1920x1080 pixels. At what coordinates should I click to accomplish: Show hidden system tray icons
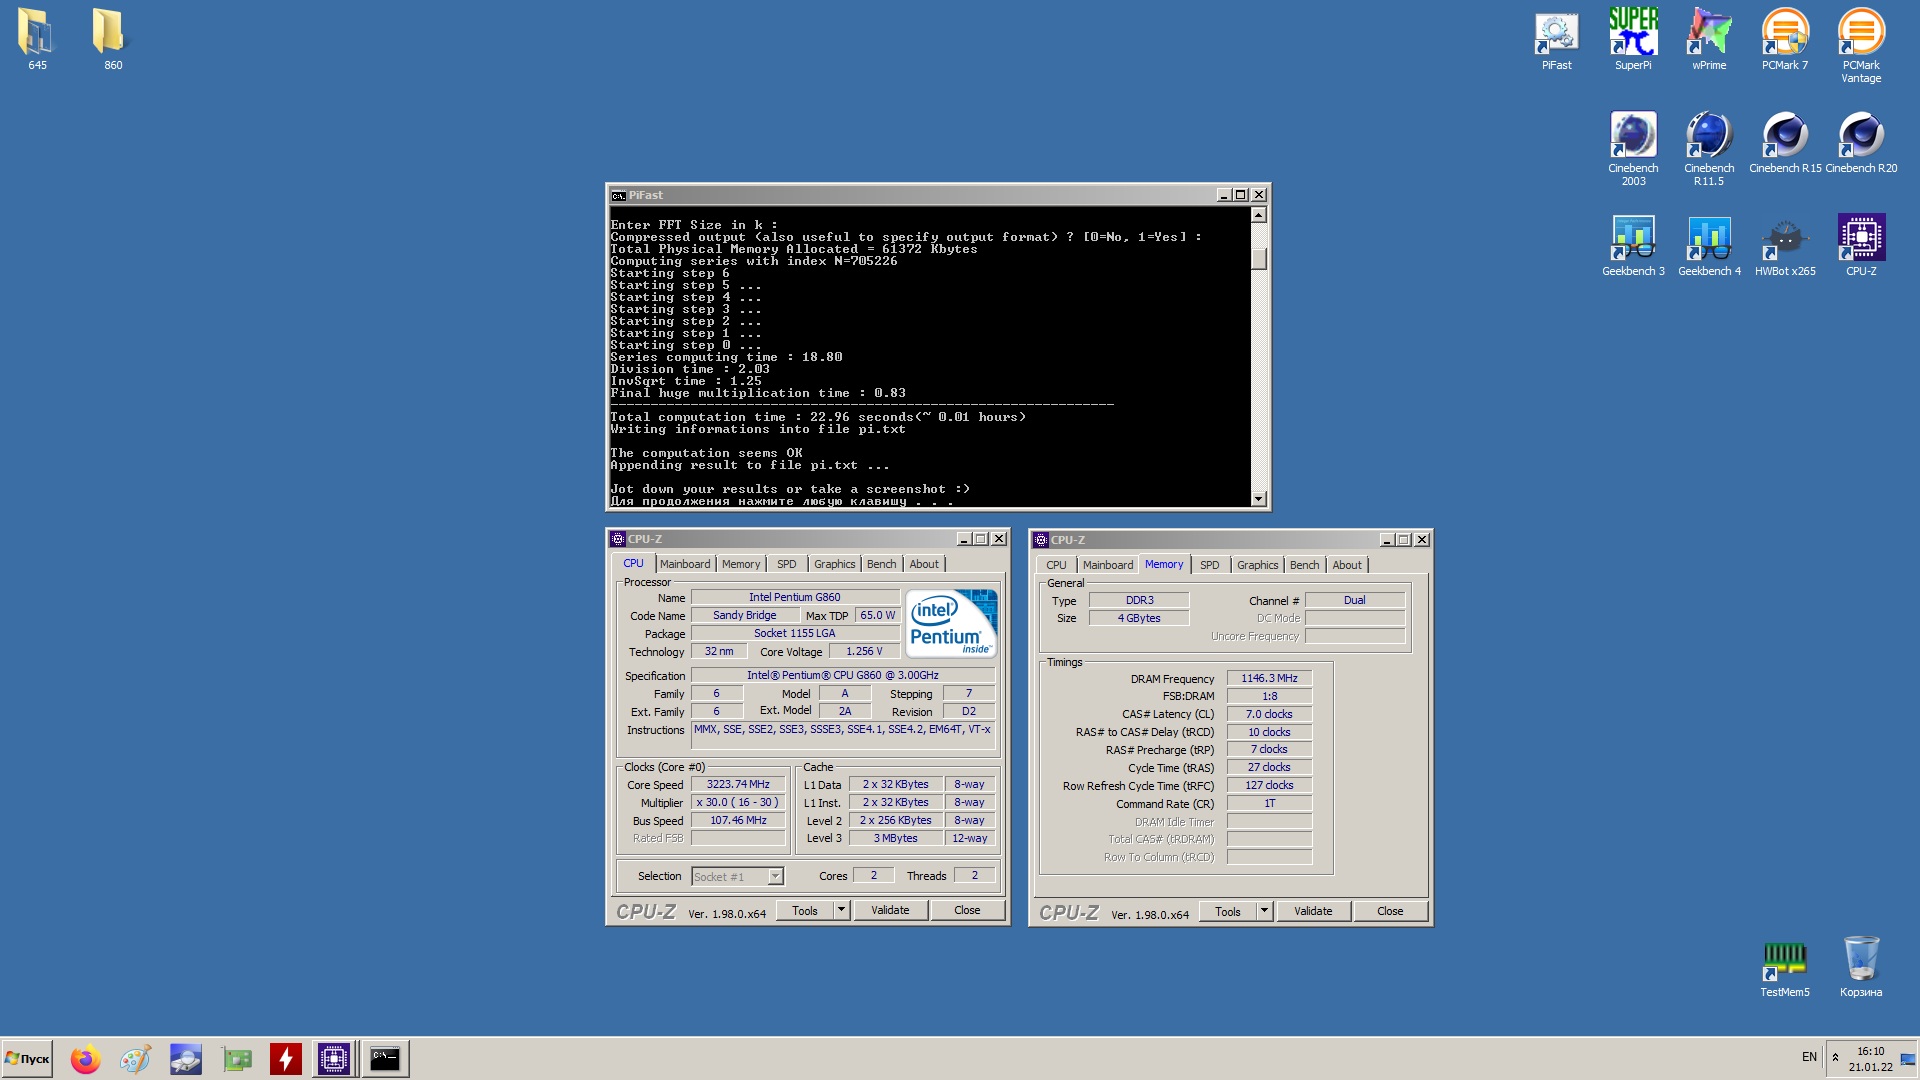pyautogui.click(x=1835, y=1058)
